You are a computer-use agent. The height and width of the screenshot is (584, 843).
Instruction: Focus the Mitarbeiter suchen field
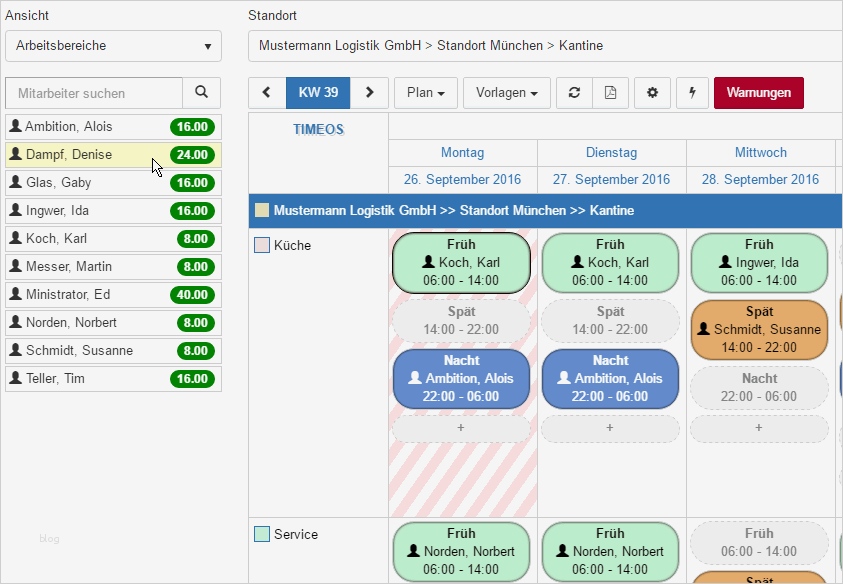[94, 93]
